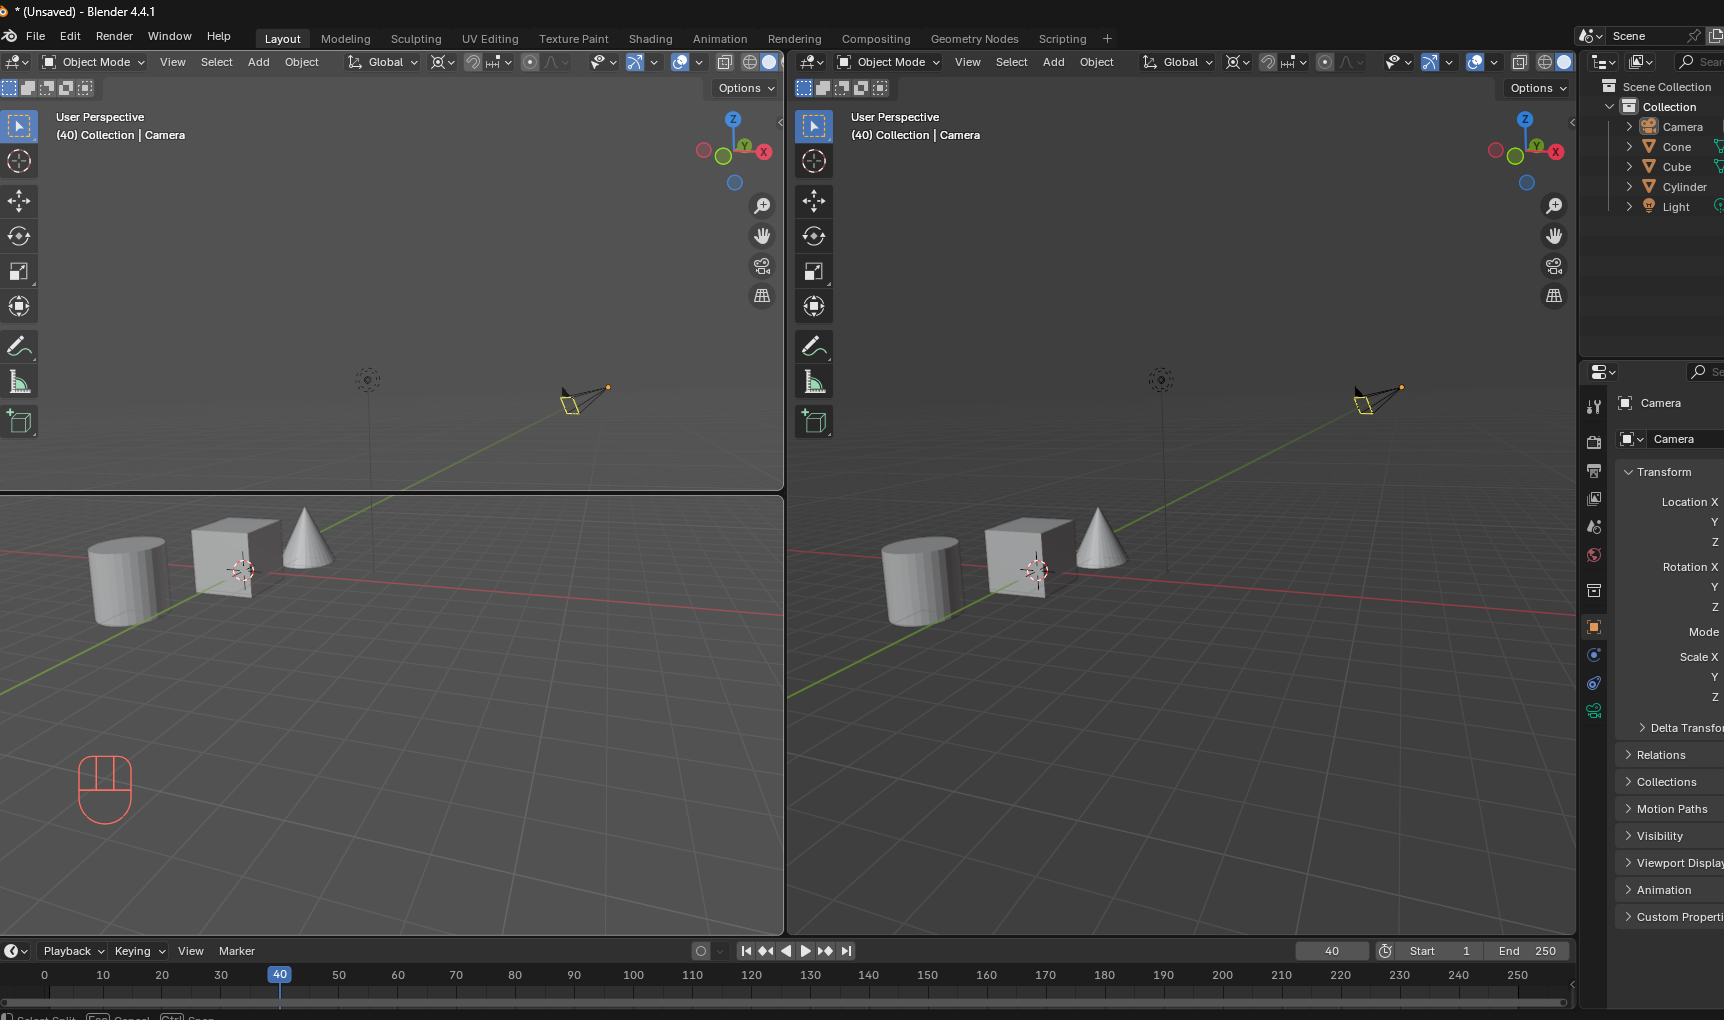This screenshot has height=1020, width=1724.
Task: Open the Camera data properties tab
Action: (1594, 711)
